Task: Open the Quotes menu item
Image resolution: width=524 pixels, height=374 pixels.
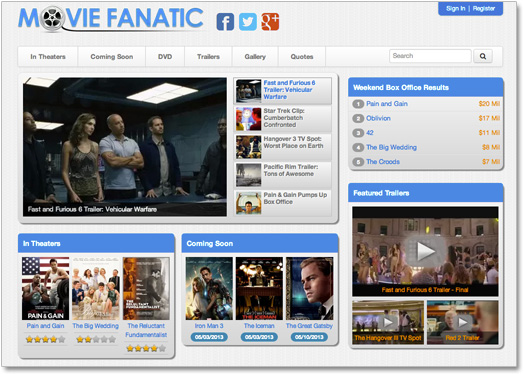Action: (302, 57)
